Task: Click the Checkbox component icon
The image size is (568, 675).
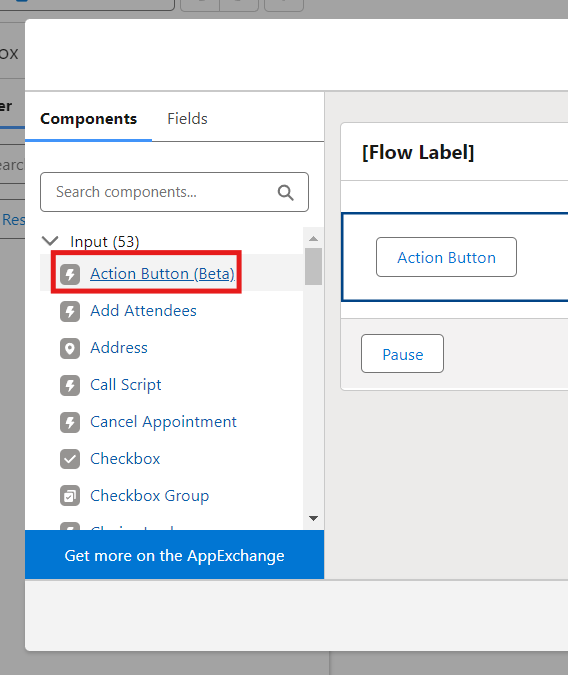Action: click(x=70, y=459)
